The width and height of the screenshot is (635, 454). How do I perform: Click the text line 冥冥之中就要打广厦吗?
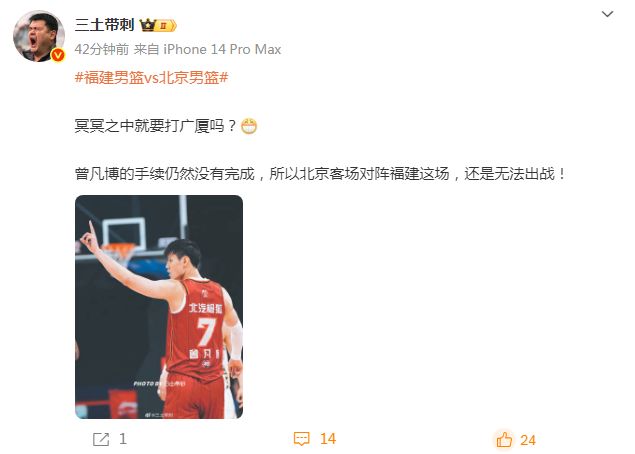(x=155, y=126)
